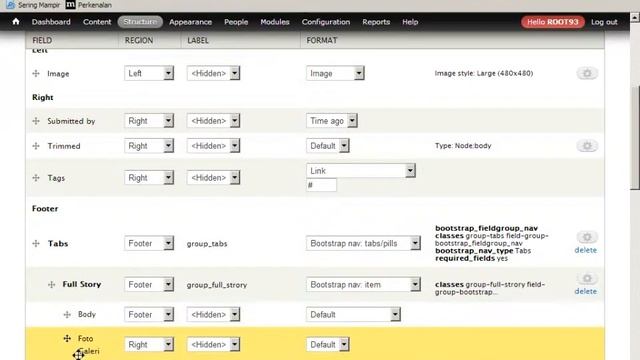Click the group_full_strory label text
The height and width of the screenshot is (360, 640).
pos(217,285)
